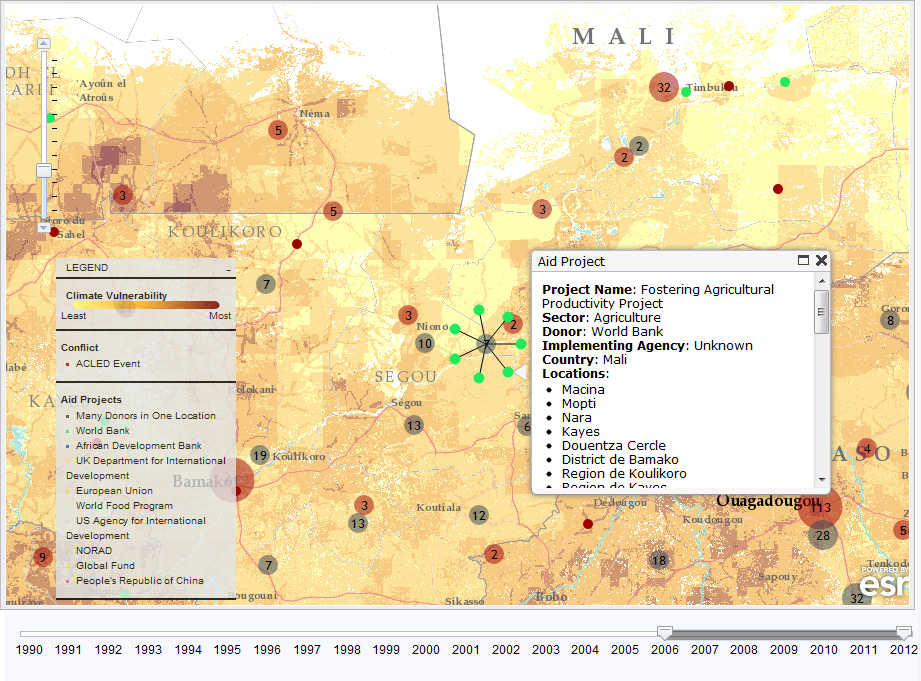Close the Aid Project popup
The width and height of the screenshot is (921, 681).
point(821,260)
